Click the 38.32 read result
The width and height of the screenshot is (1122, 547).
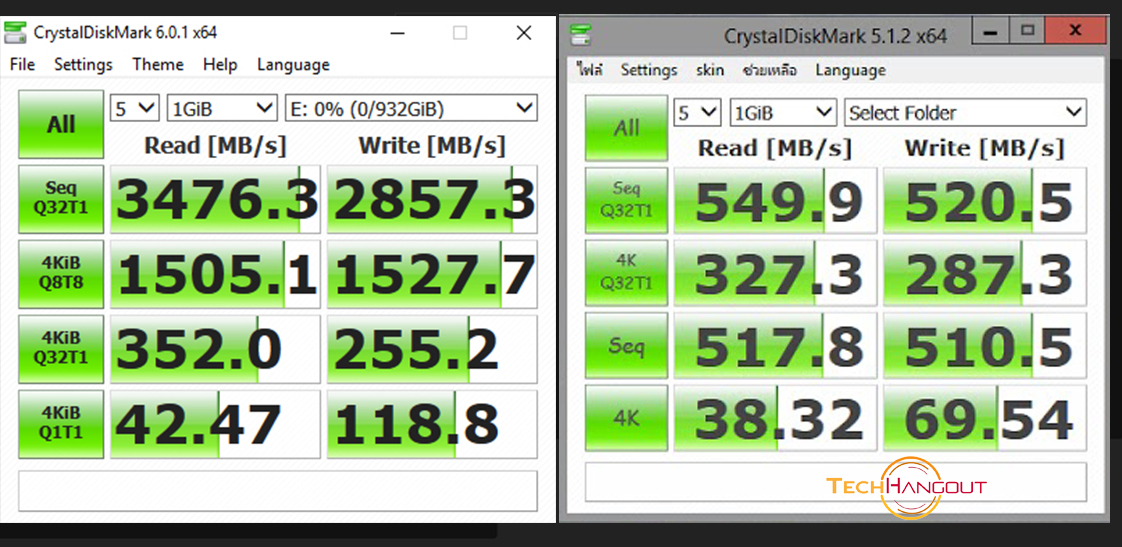[775, 417]
